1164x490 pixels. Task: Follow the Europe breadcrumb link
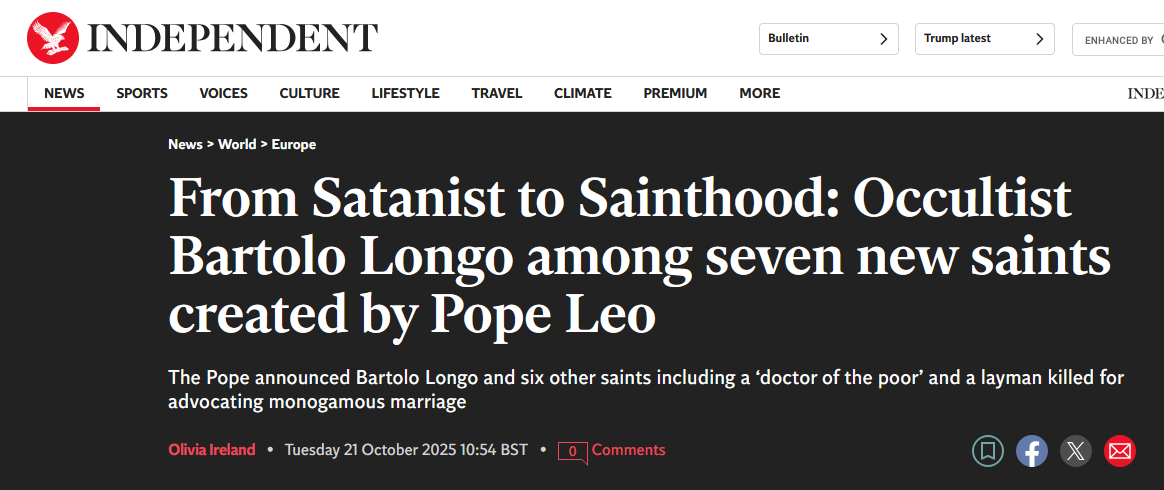294,144
